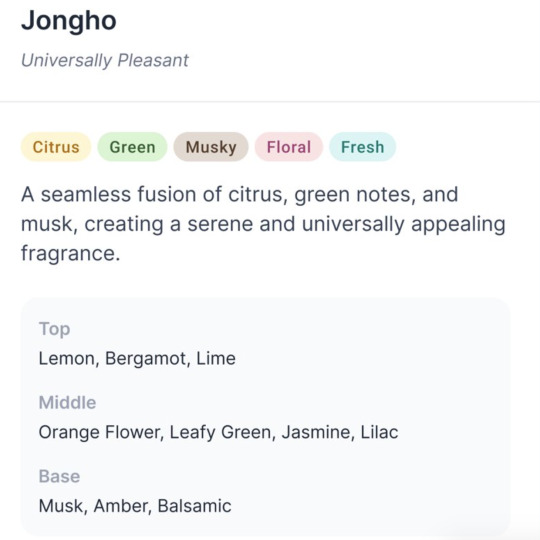The width and height of the screenshot is (540, 540).
Task: Click Amber in the base notes
Action: pos(120,506)
